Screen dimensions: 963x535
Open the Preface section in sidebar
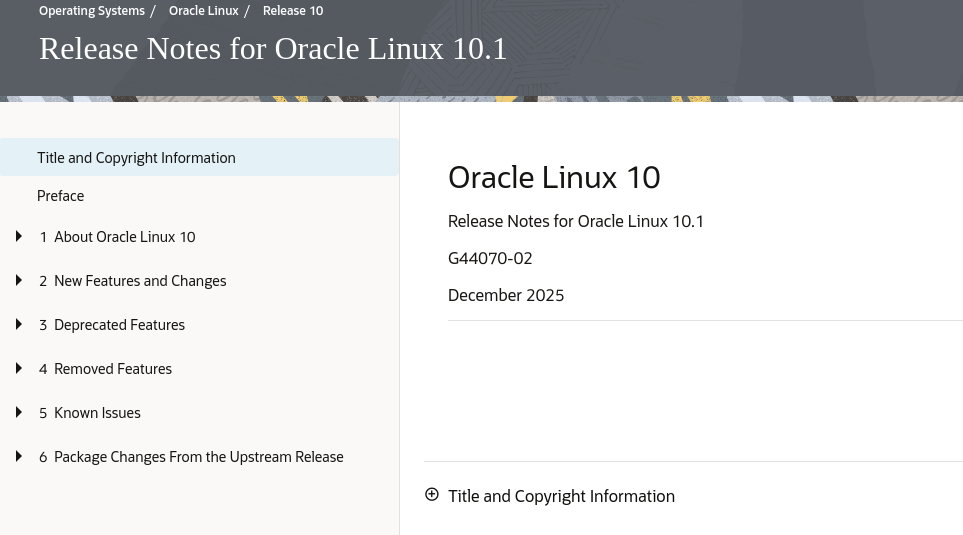pos(60,196)
